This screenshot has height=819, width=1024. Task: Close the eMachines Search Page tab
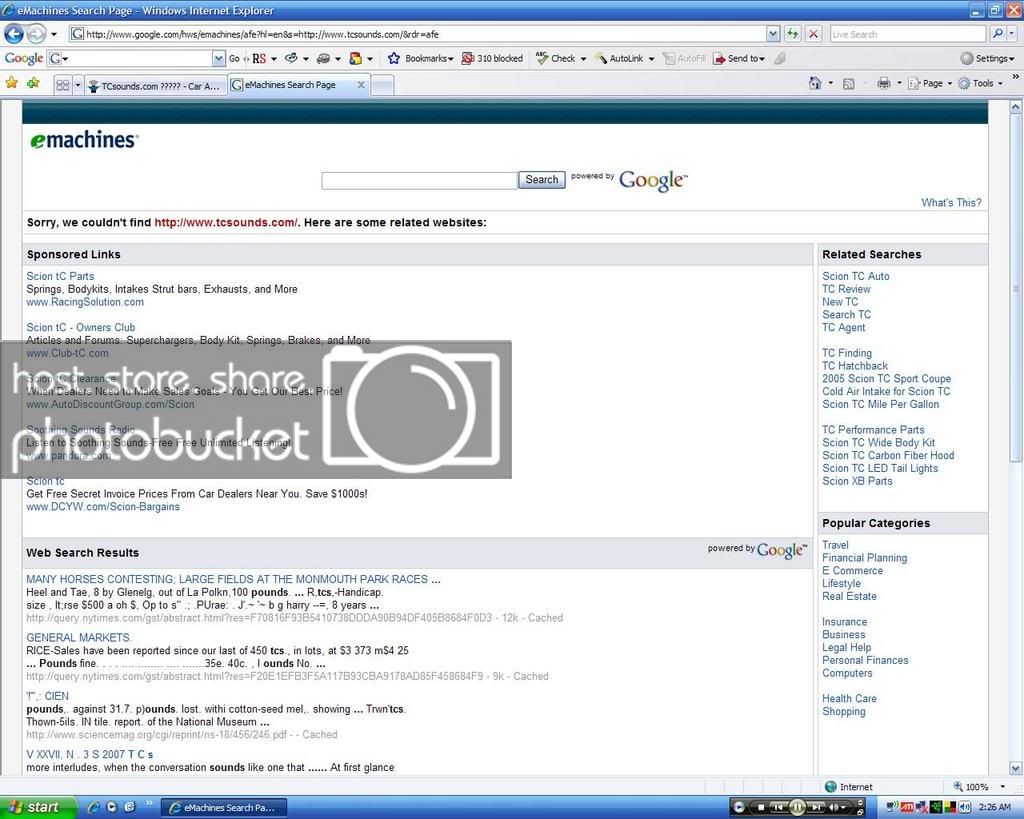(361, 85)
